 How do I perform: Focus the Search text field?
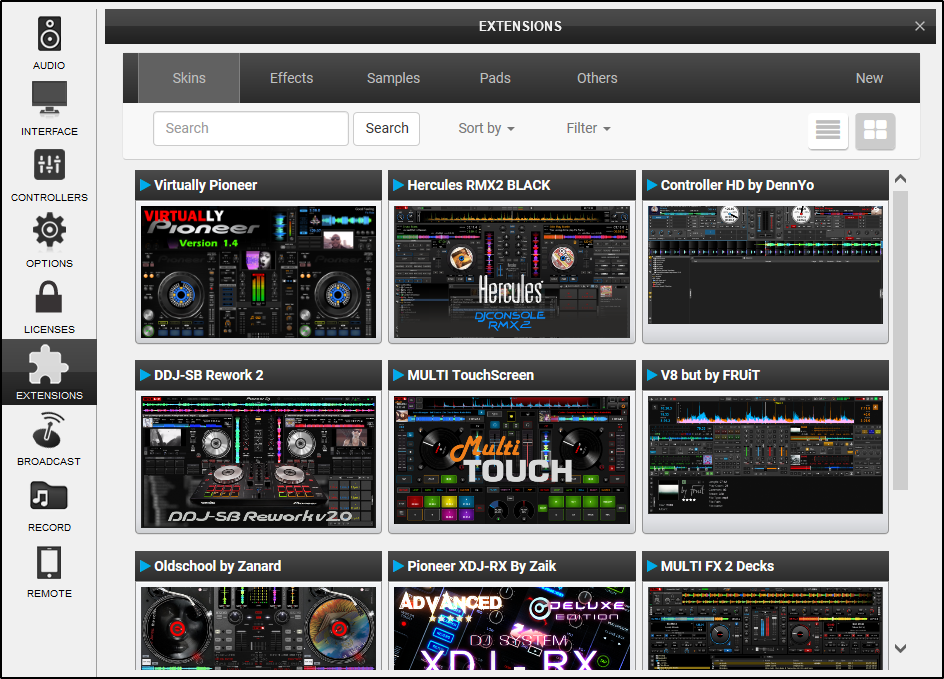click(x=250, y=128)
